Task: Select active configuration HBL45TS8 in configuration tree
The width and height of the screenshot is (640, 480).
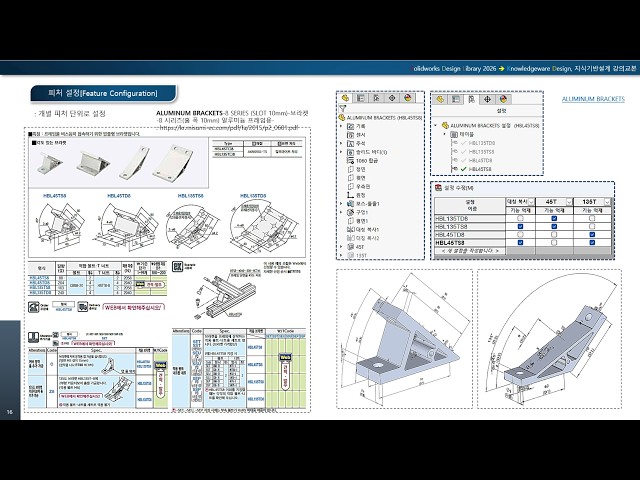Action: pos(480,169)
